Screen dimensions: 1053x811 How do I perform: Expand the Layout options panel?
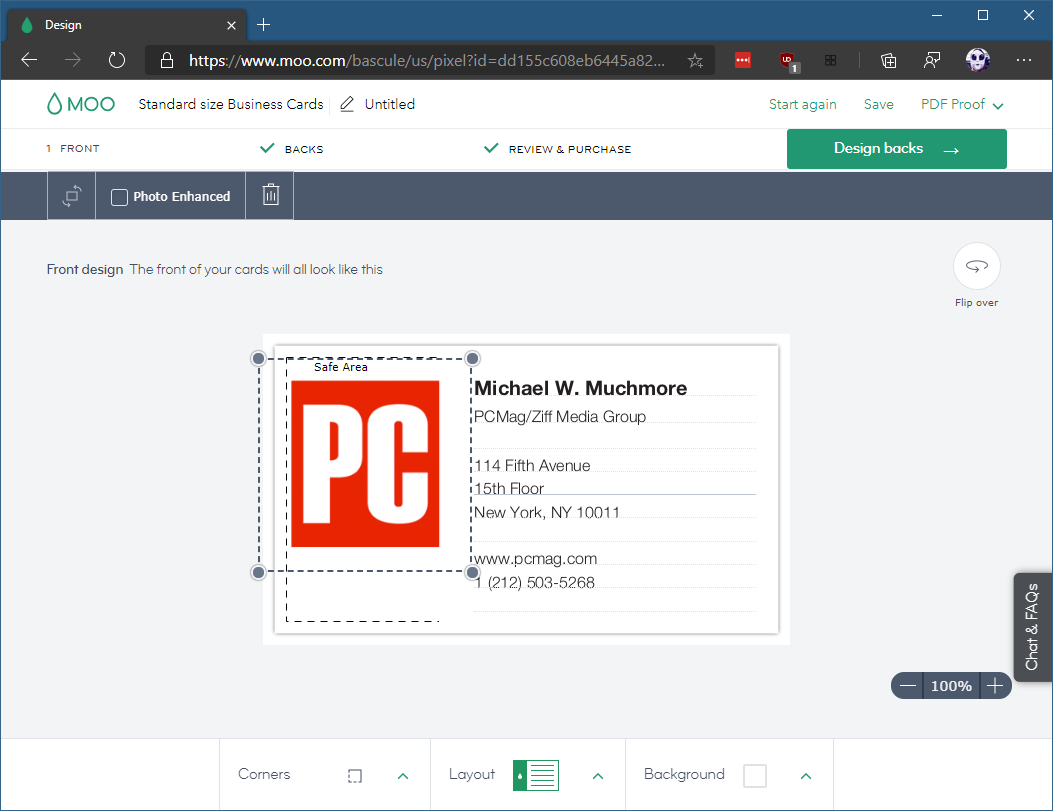pos(598,776)
